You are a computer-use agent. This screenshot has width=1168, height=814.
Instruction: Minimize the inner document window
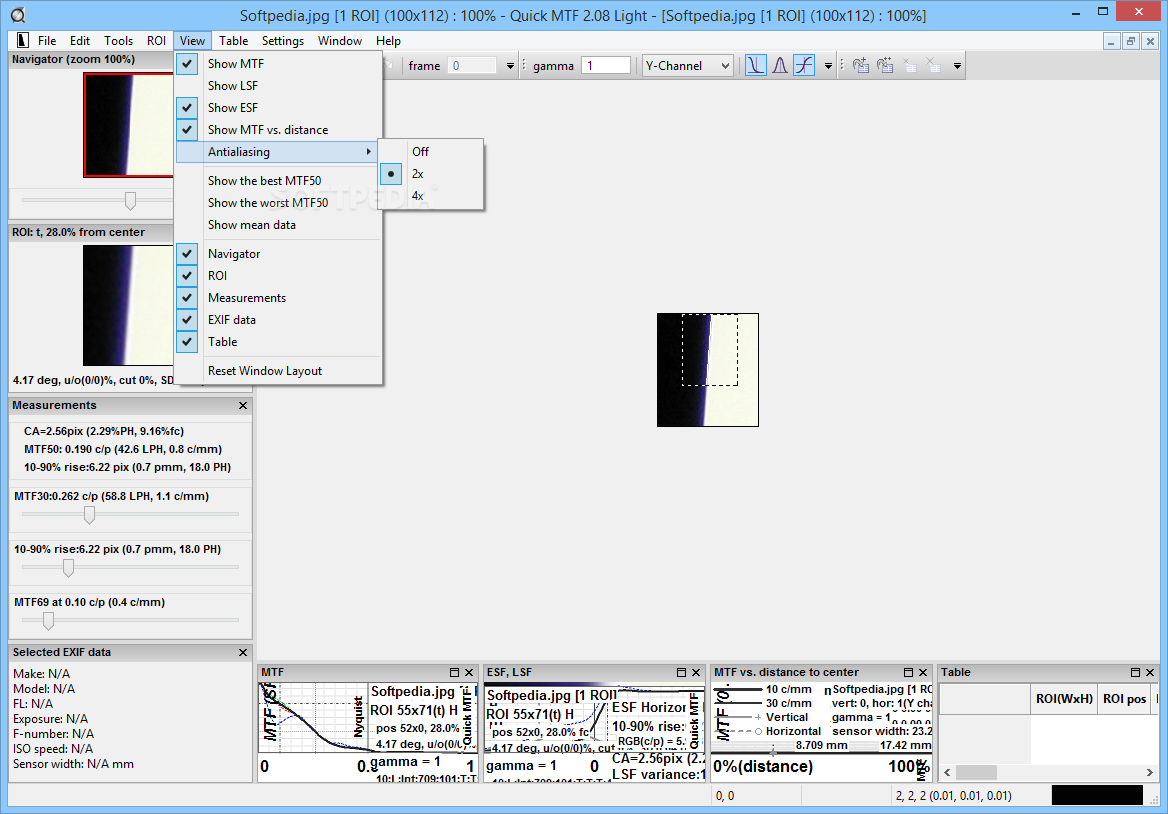coord(1111,42)
